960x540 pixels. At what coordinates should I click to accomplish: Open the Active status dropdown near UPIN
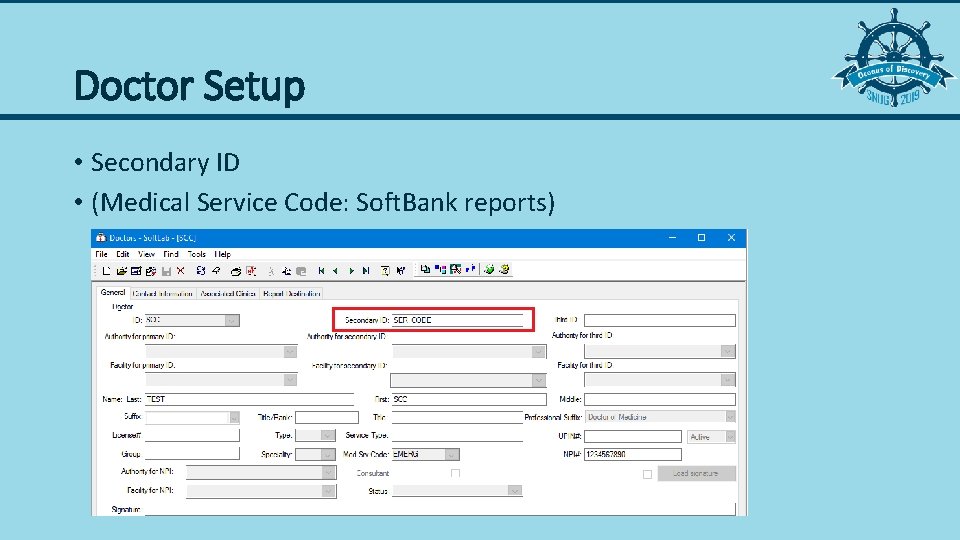point(730,437)
